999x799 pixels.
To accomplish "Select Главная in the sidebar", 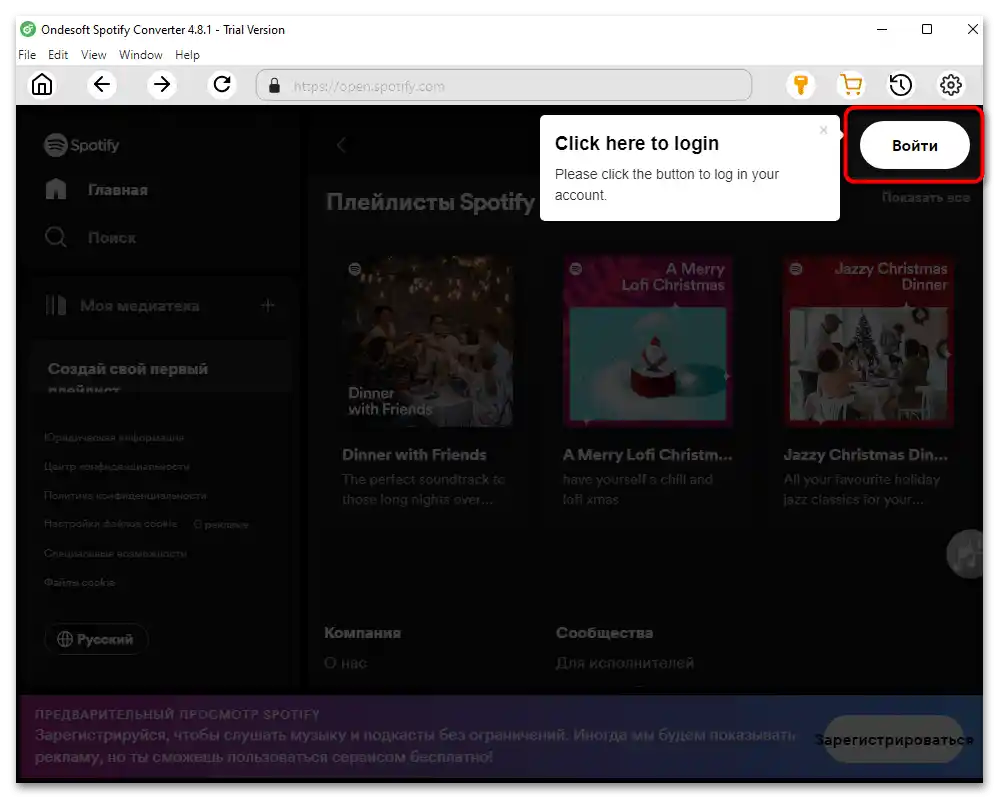I will (x=118, y=190).
